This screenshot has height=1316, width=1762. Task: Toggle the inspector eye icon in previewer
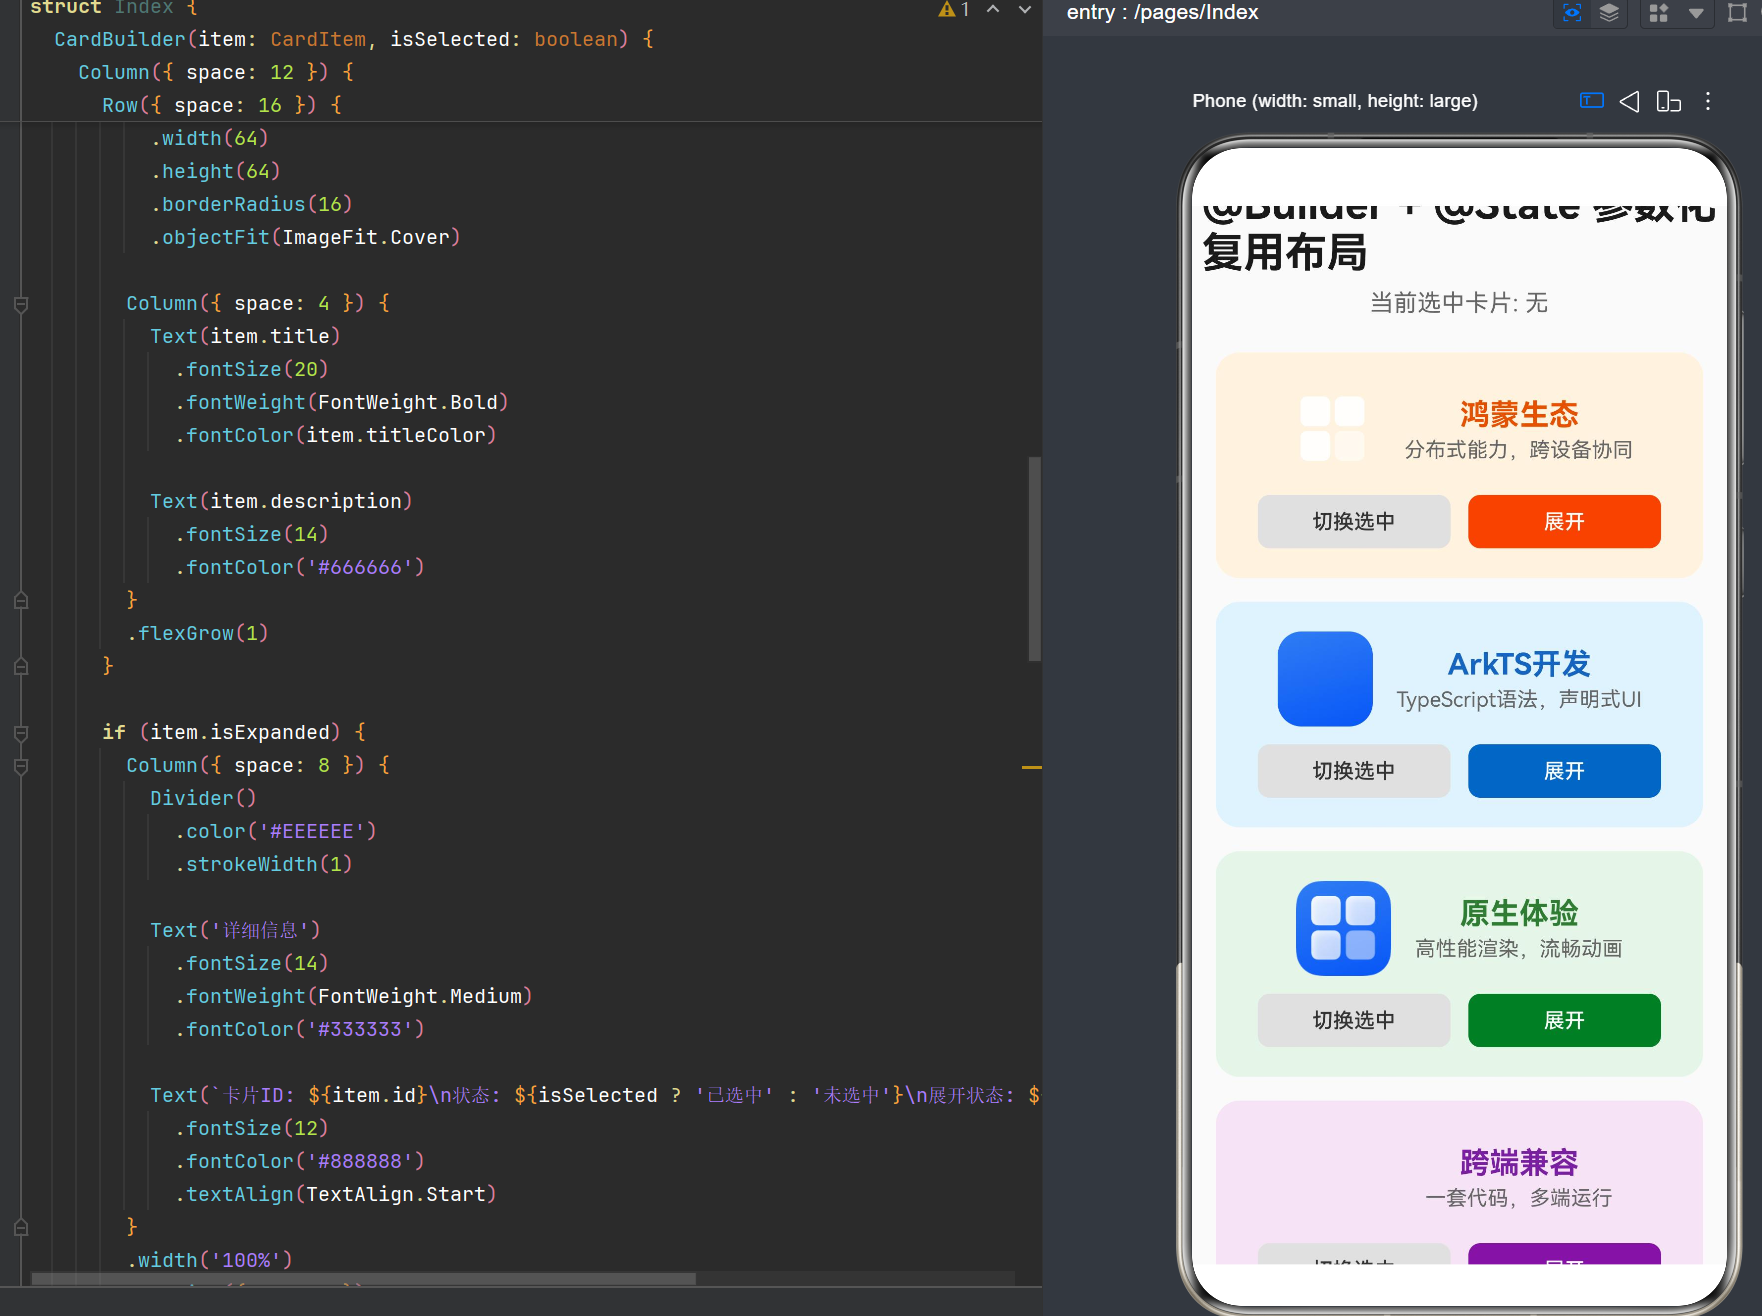[x=1572, y=13]
